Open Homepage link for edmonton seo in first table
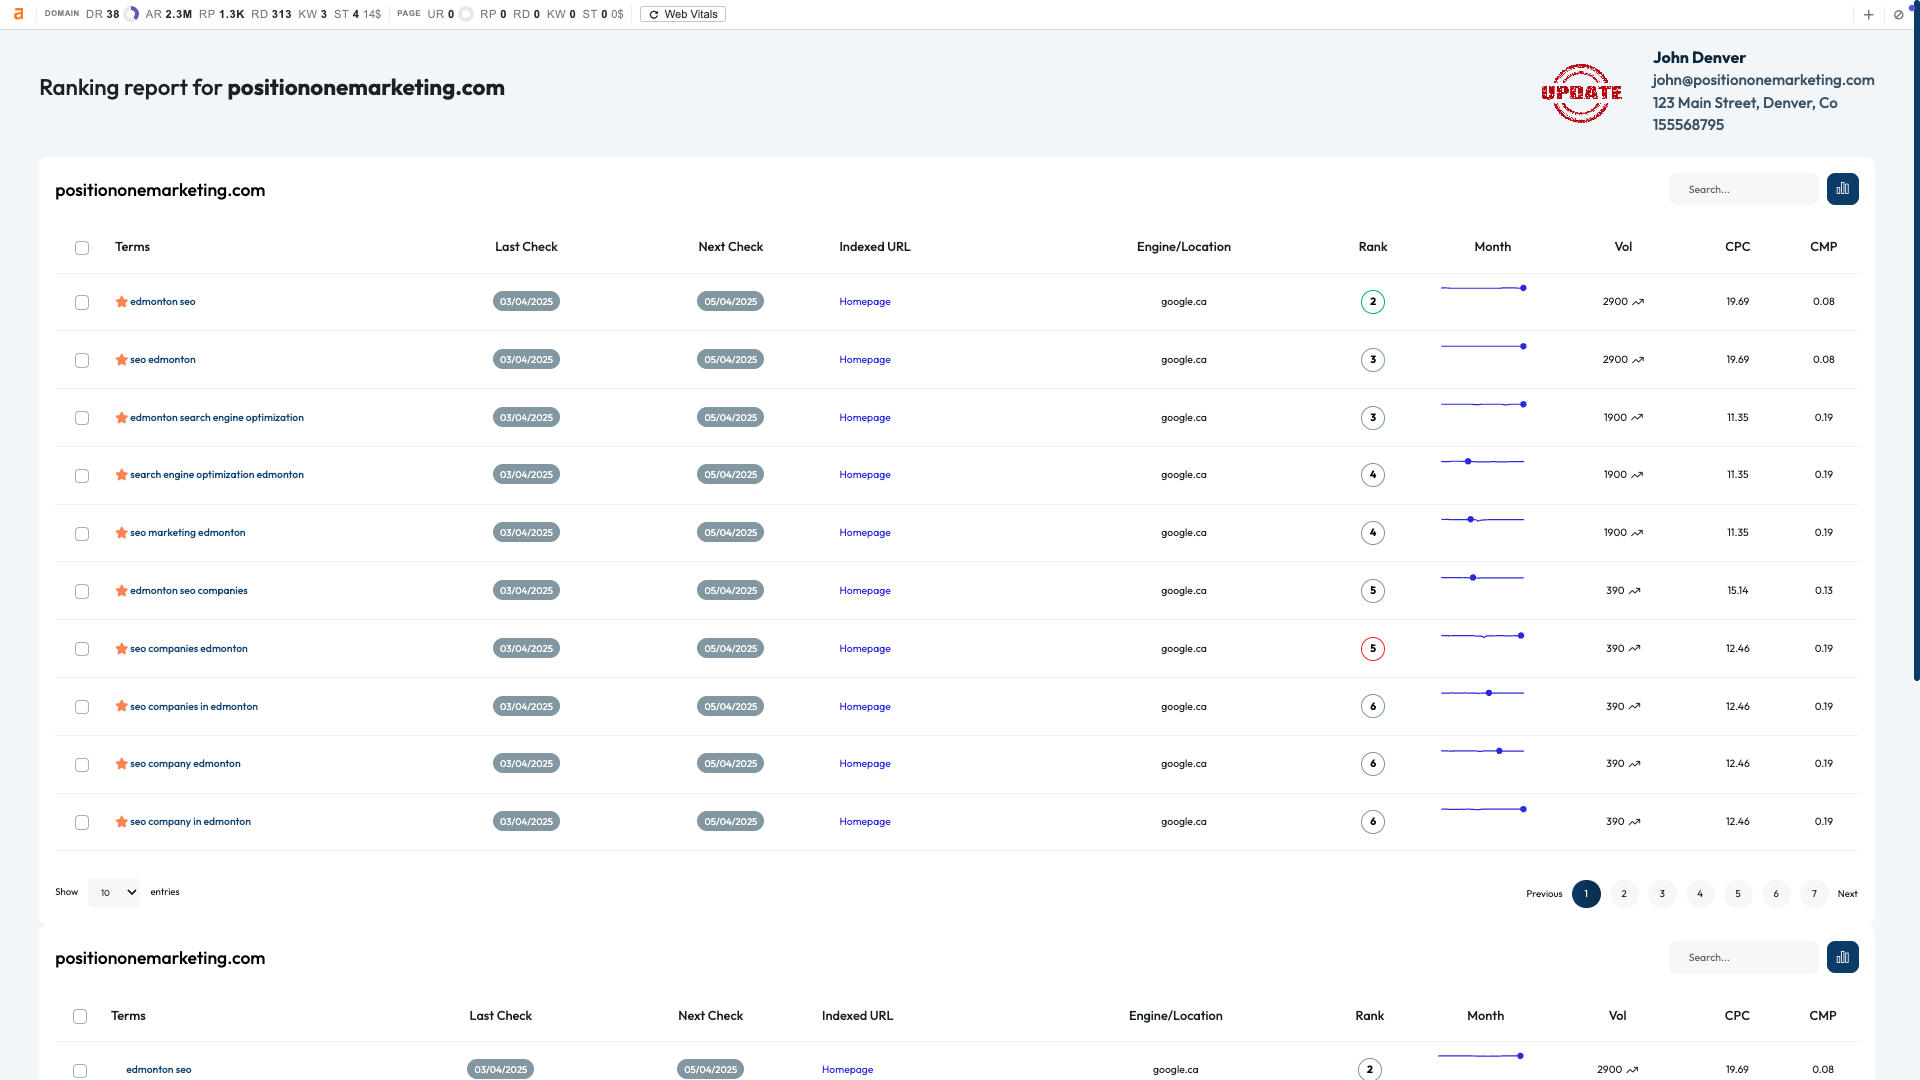This screenshot has height=1080, width=1920. click(x=865, y=302)
